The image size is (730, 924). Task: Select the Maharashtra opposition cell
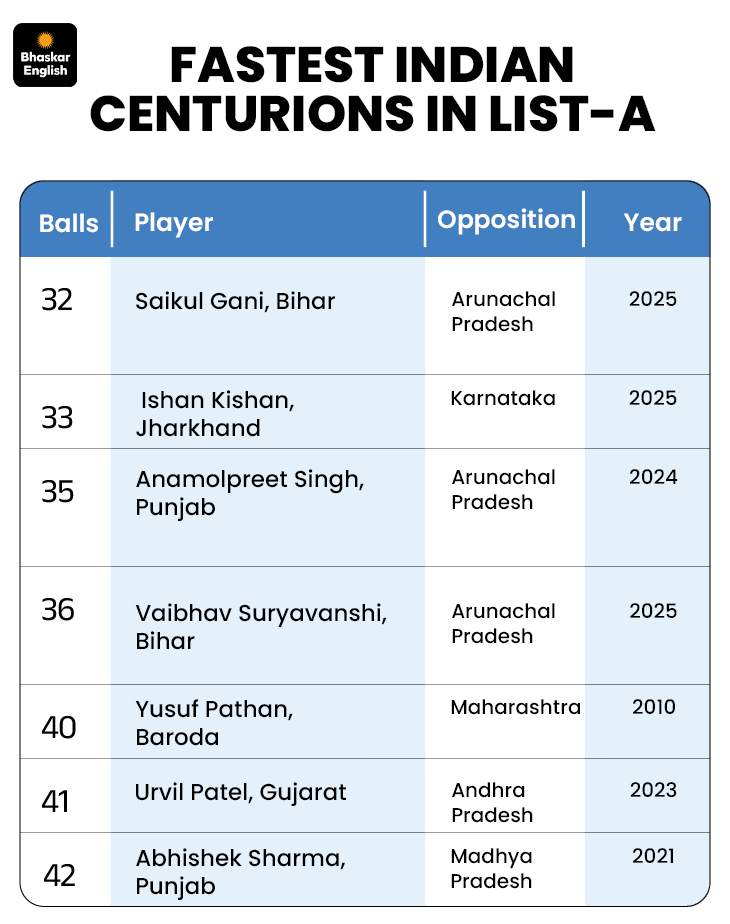515,707
